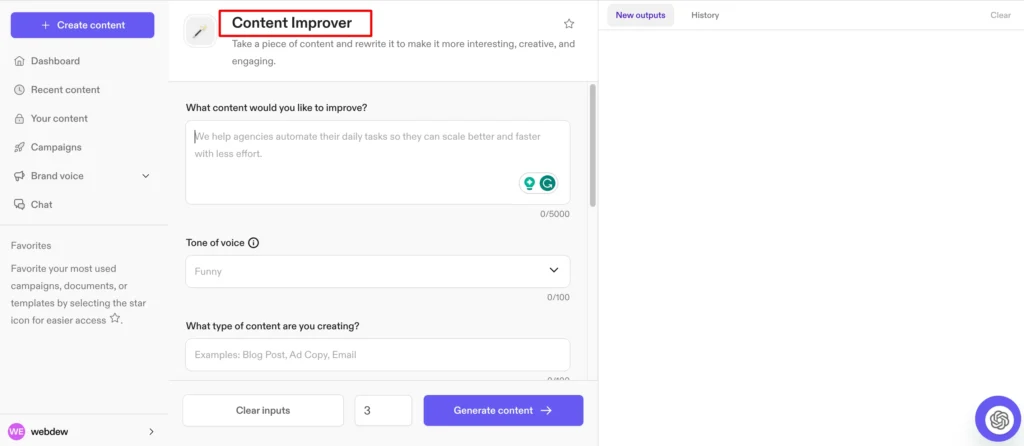Open Your content from the sidebar
The height and width of the screenshot is (446, 1024).
coord(59,119)
